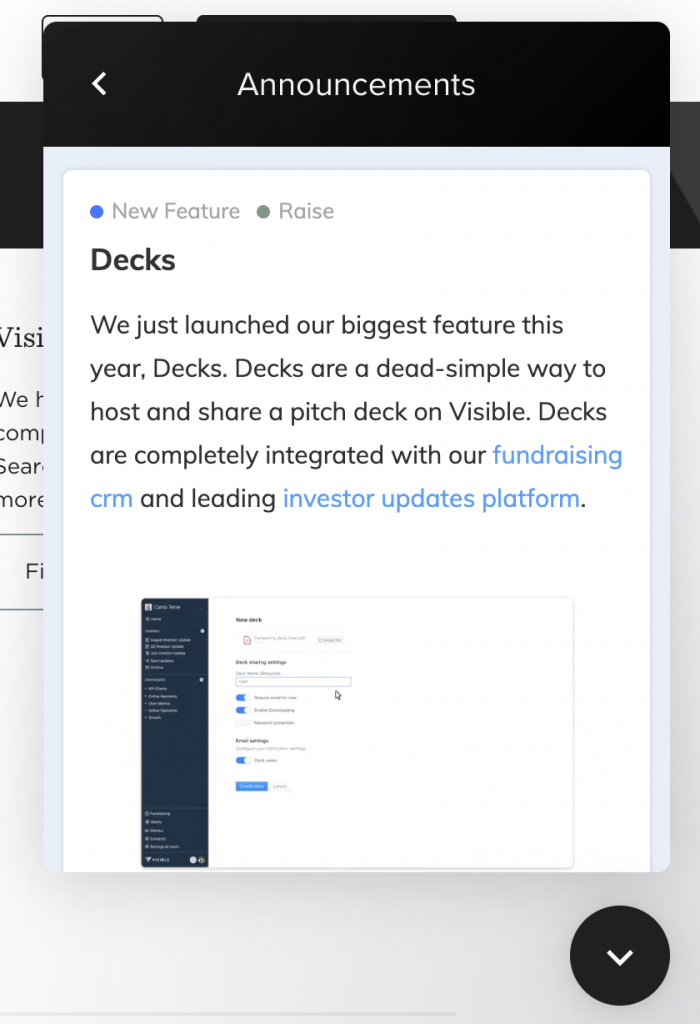Open the fundraising crm link
This screenshot has width=700, height=1024.
[x=356, y=477]
